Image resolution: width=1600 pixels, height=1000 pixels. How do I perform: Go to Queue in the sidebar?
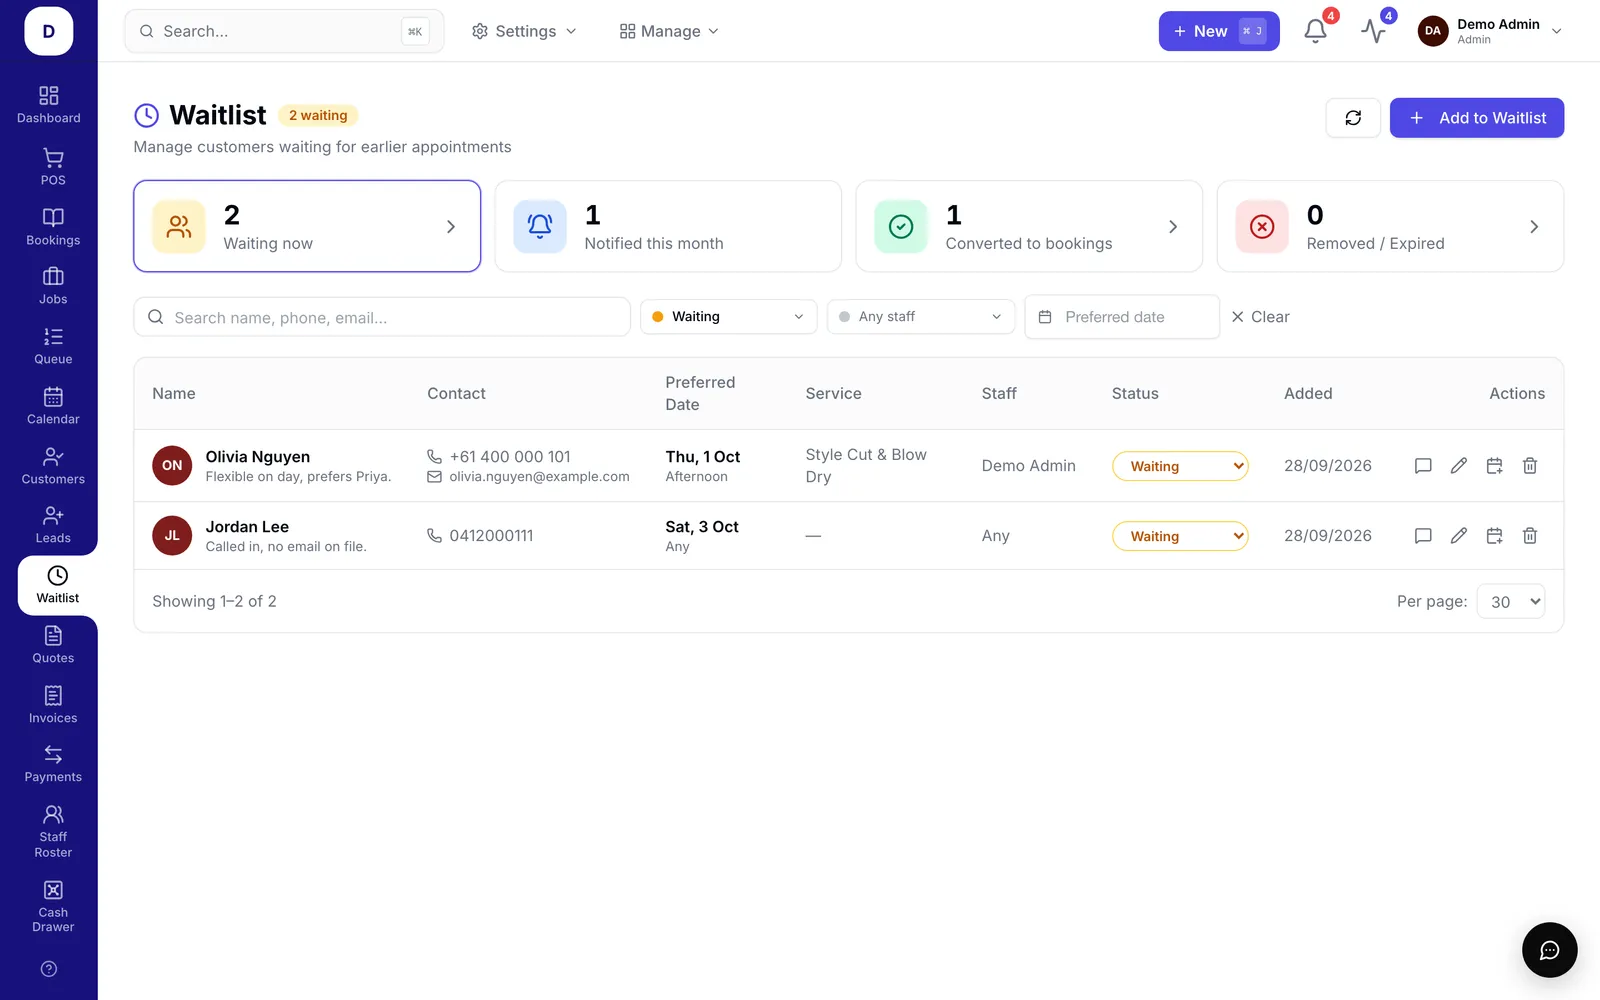(53, 346)
